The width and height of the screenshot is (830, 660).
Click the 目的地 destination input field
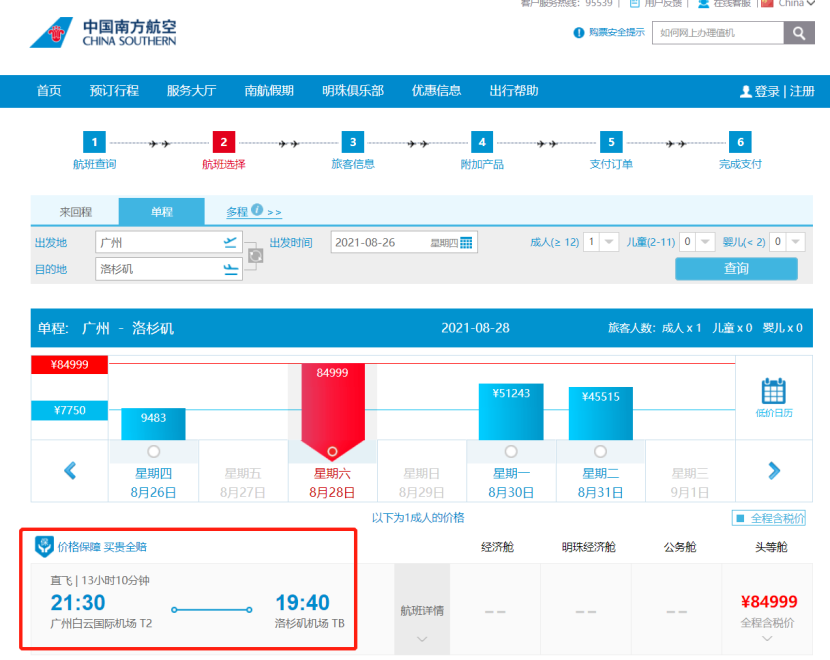click(160, 269)
